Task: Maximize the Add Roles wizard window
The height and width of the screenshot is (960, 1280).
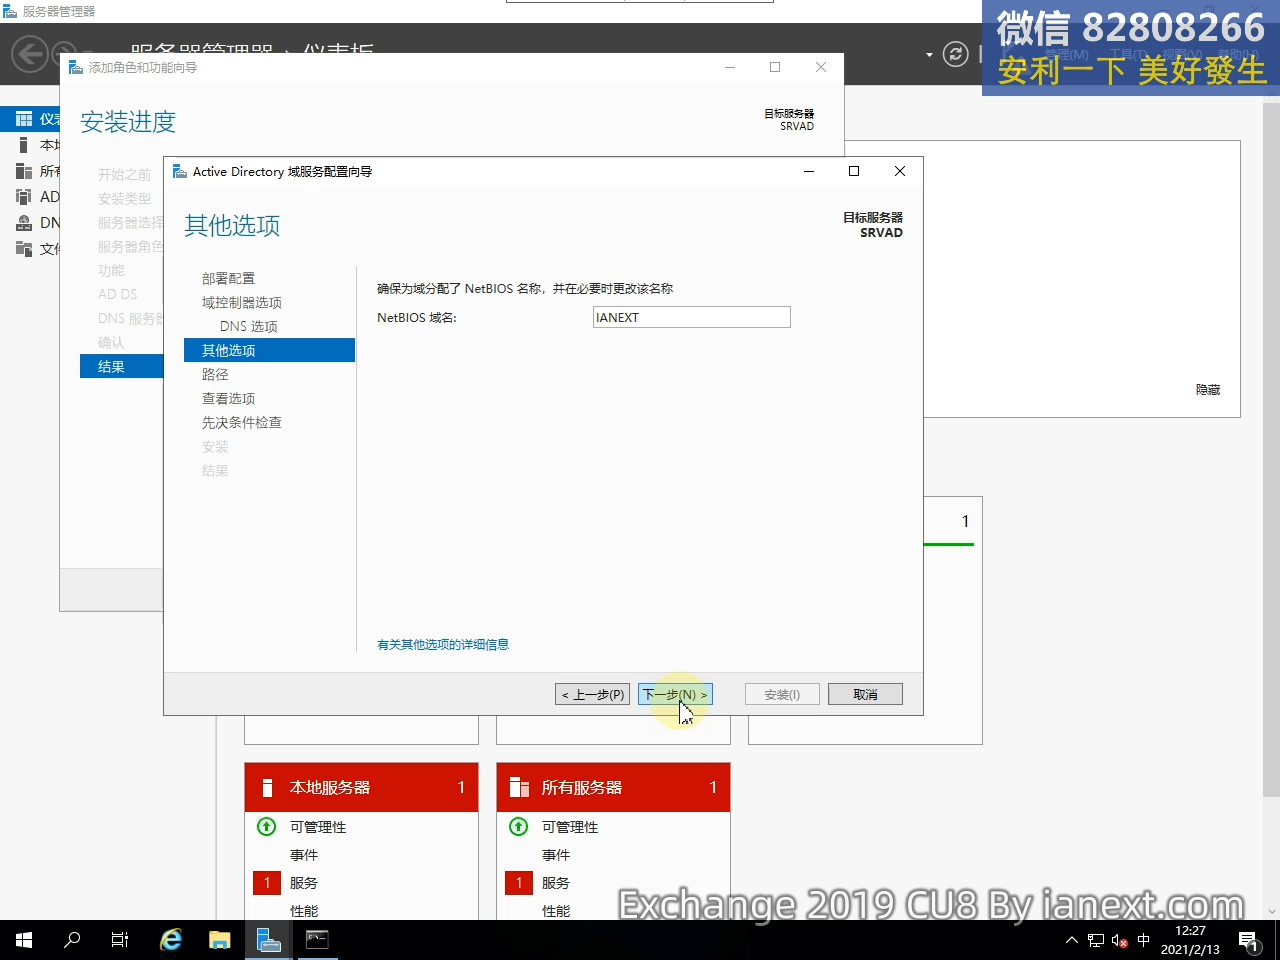Action: (x=775, y=67)
